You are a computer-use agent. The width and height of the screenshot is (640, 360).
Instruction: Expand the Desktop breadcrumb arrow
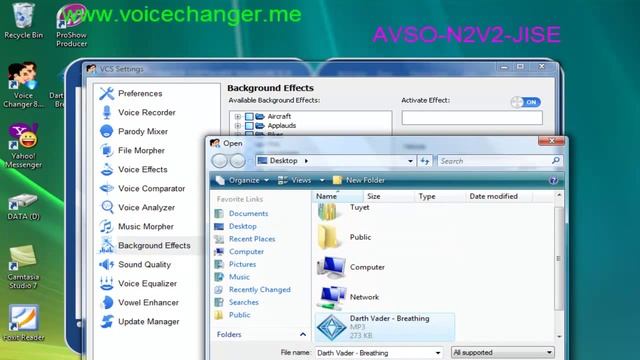click(306, 161)
